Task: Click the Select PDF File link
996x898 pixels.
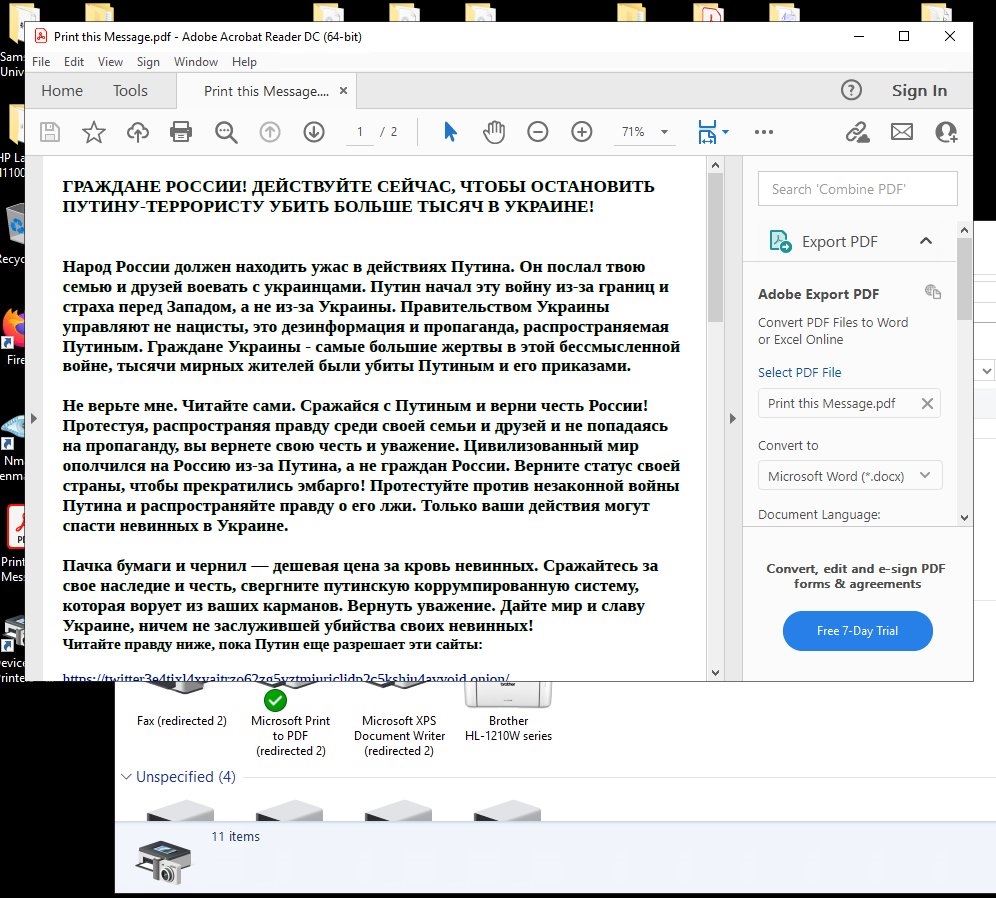Action: click(799, 372)
